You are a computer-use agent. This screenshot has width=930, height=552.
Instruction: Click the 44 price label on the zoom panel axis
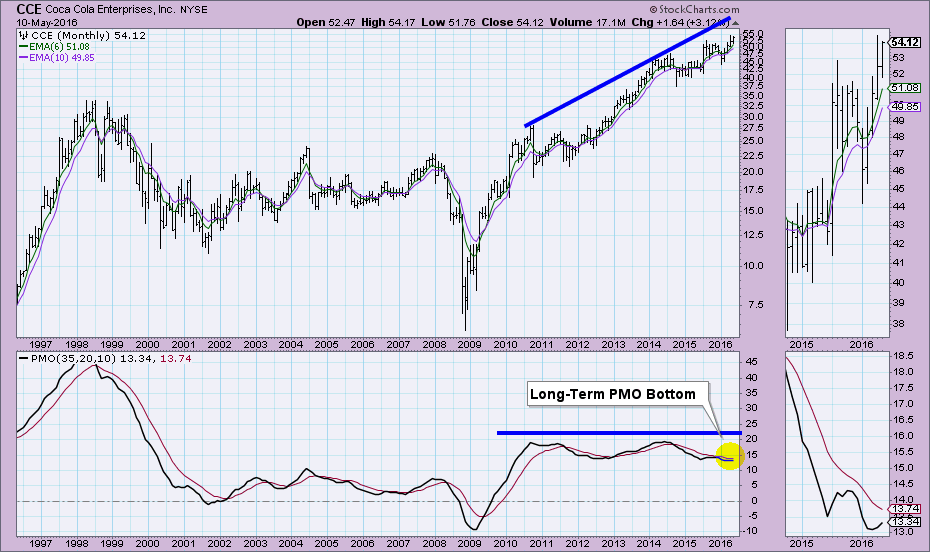tap(898, 206)
